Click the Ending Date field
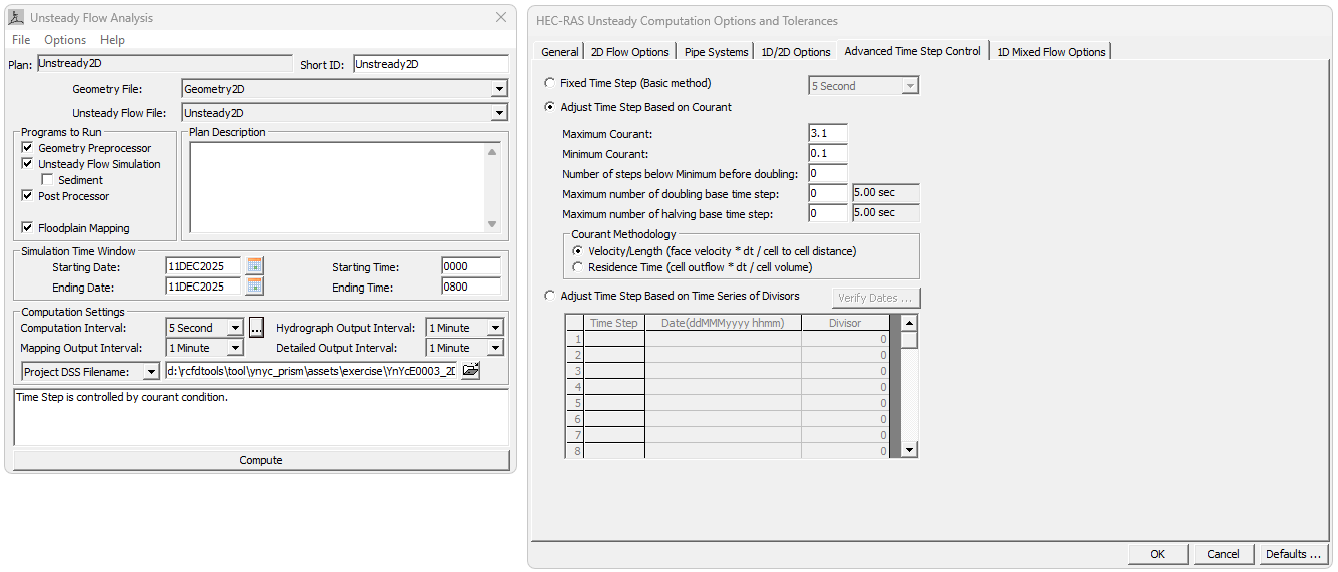The width and height of the screenshot is (1338, 572). (203, 286)
